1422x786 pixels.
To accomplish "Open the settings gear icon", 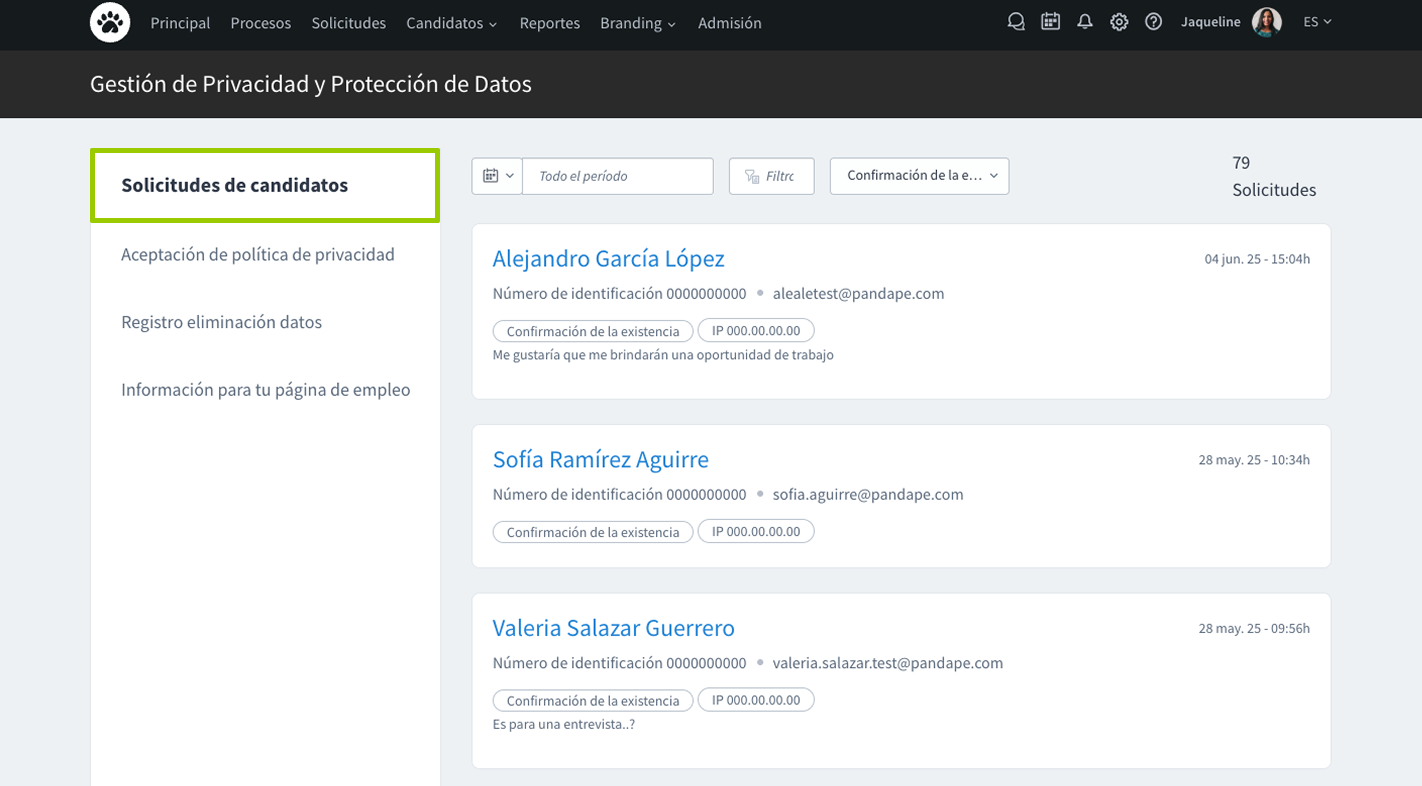I will [1119, 22].
